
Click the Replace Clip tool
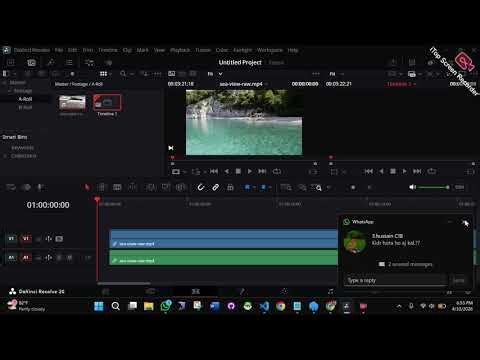click(x=181, y=187)
